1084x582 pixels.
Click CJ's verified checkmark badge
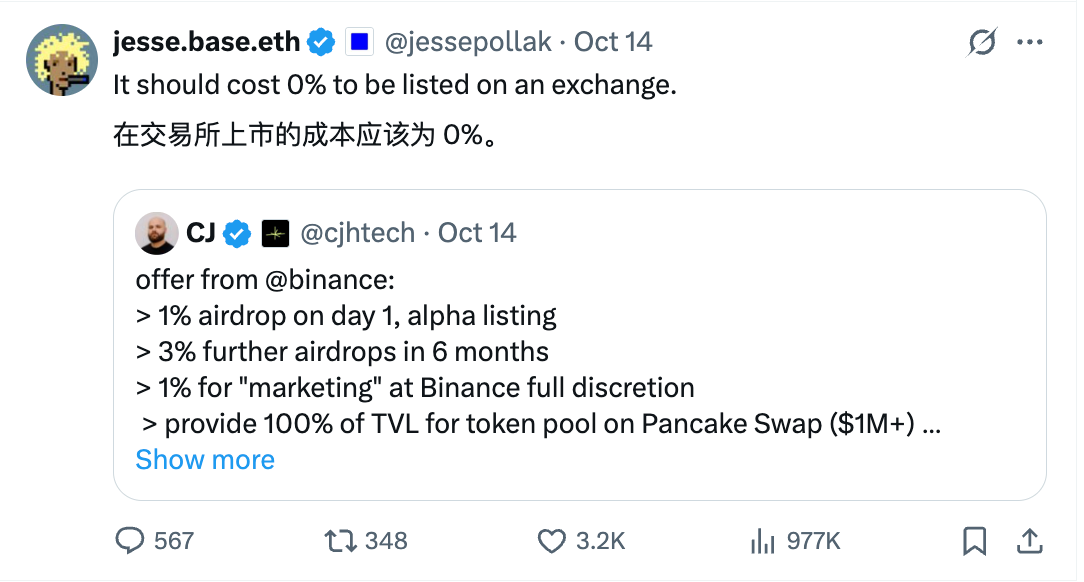coord(237,233)
